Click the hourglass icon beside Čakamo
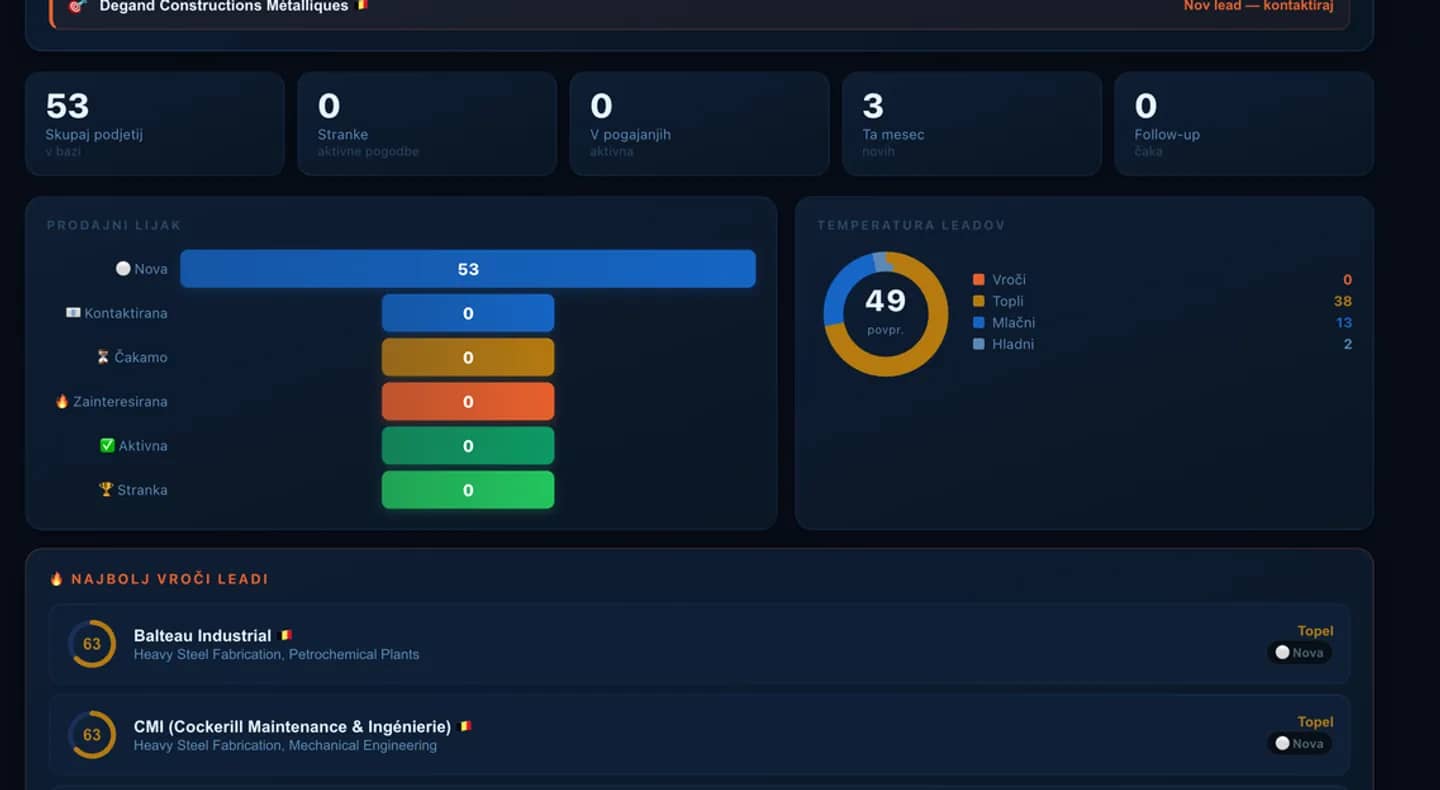Viewport: 1440px width, 790px height. (x=103, y=357)
